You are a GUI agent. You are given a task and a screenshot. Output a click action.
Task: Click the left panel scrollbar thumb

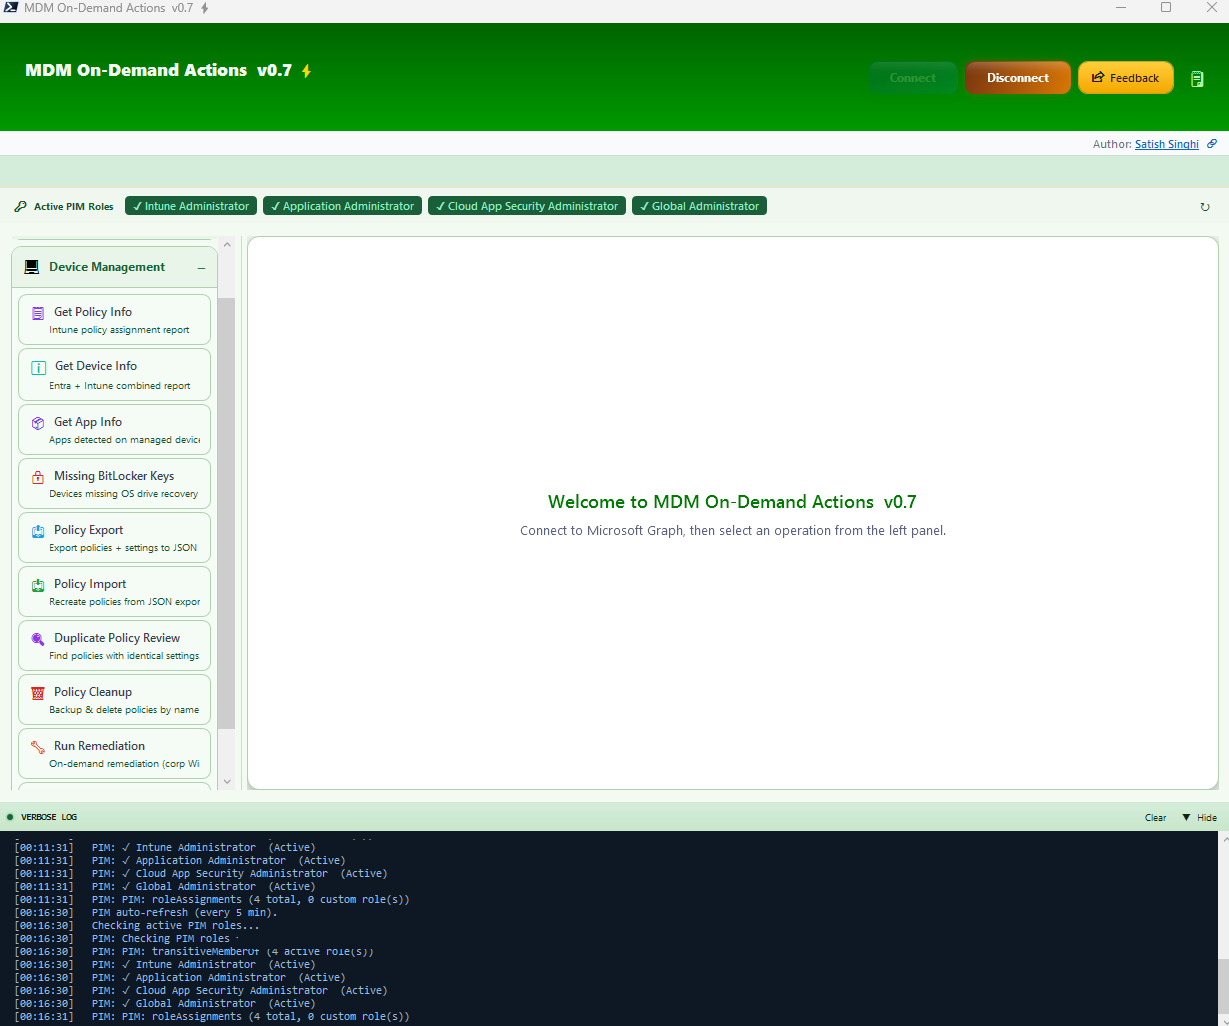coord(227,512)
